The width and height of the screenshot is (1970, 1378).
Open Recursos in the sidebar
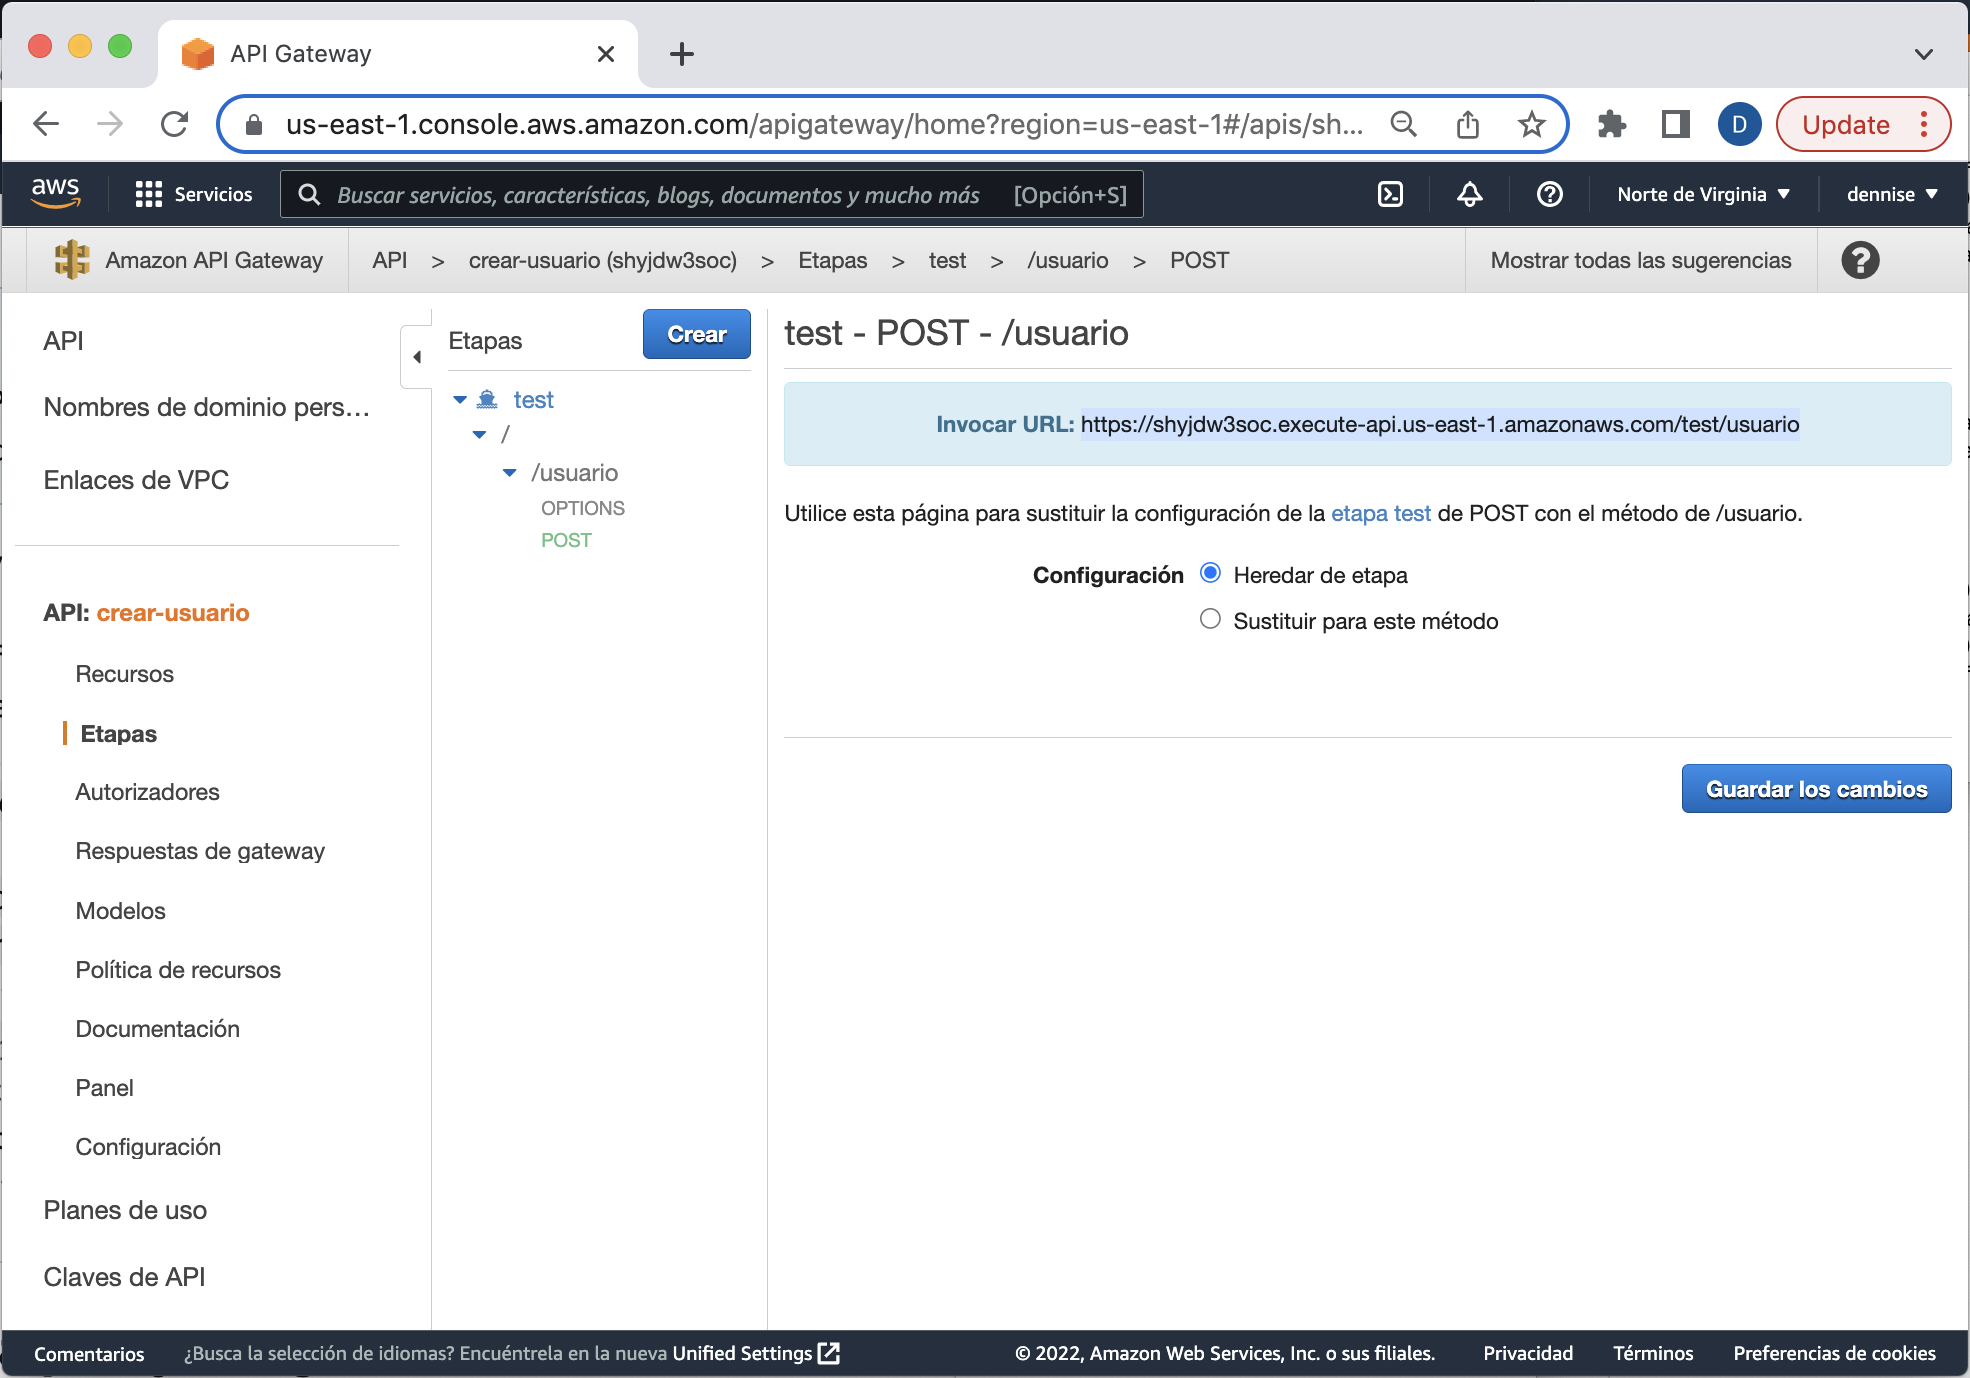124,673
